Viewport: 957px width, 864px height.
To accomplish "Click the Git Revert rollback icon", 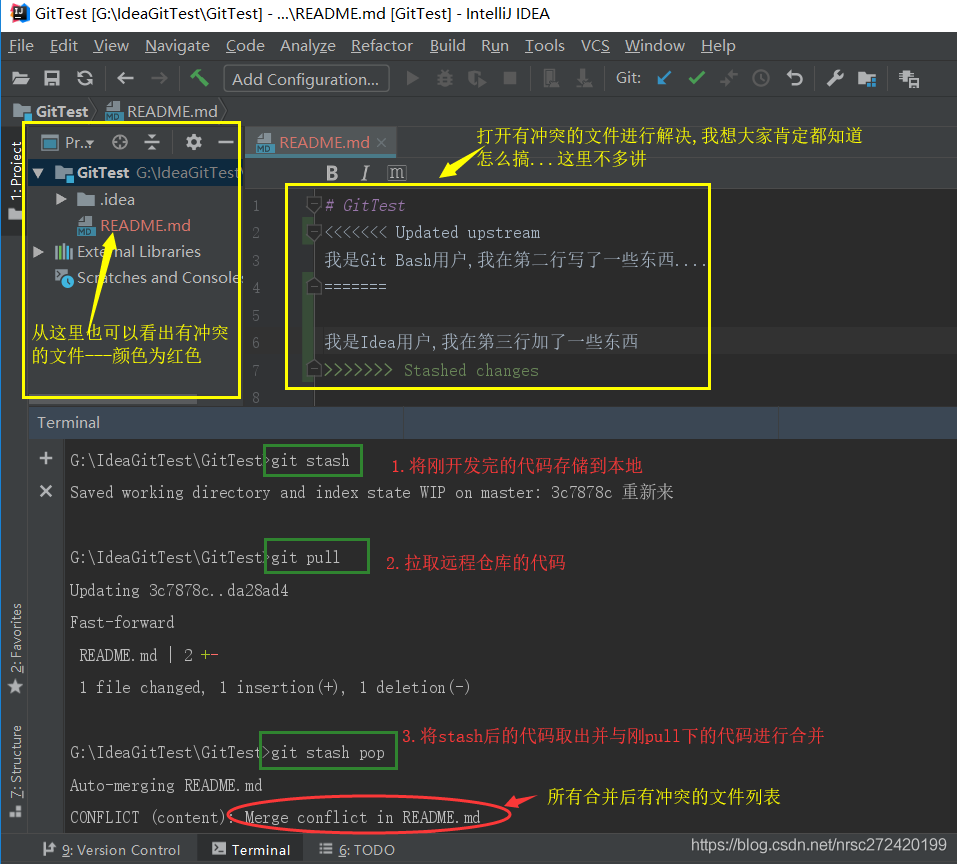I will click(x=794, y=78).
